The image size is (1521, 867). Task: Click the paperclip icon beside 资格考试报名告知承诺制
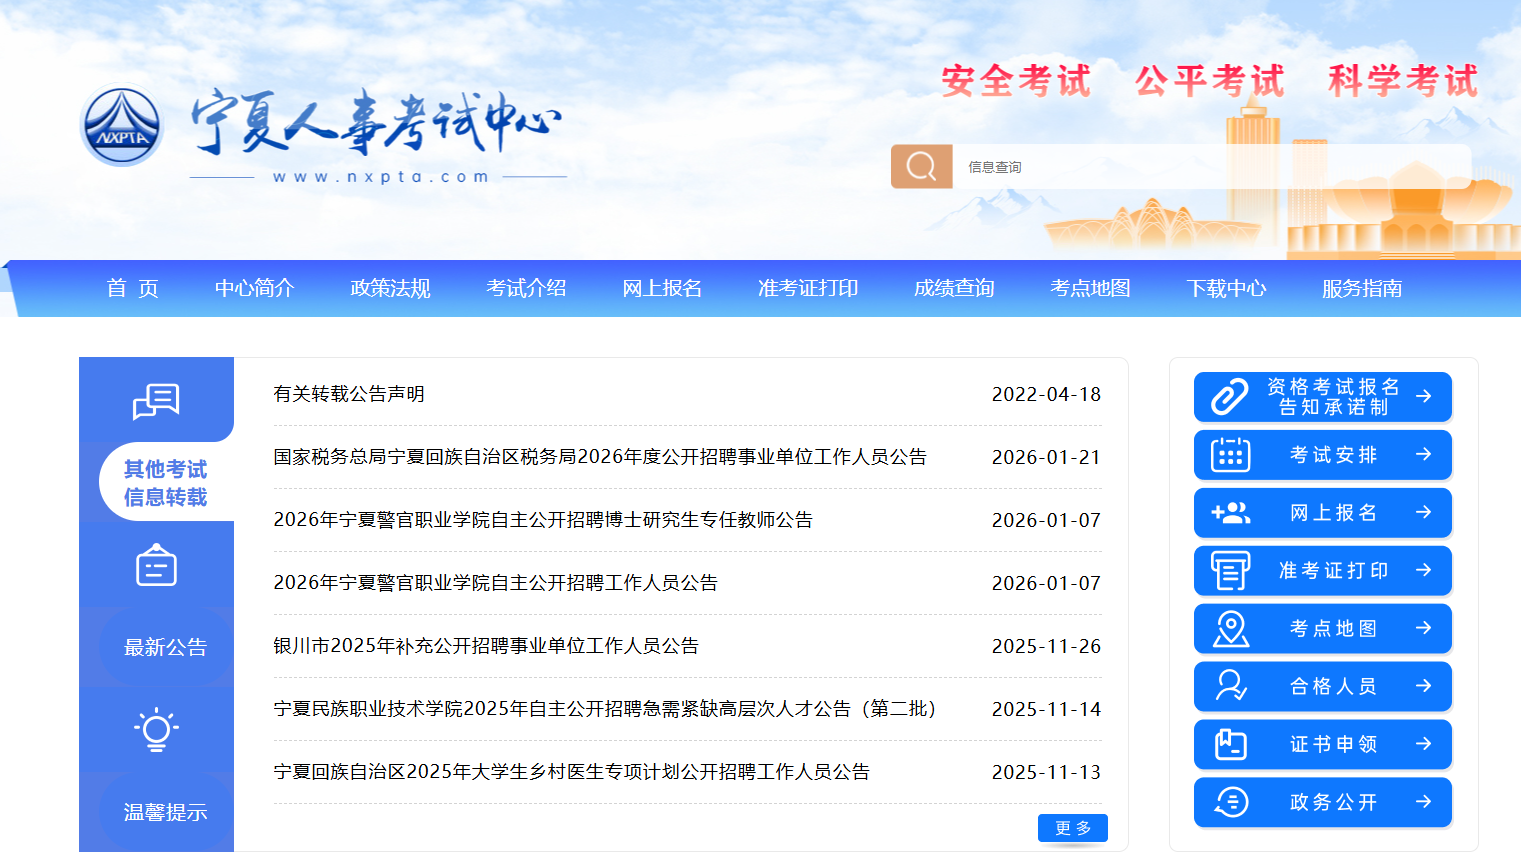[x=1230, y=397]
